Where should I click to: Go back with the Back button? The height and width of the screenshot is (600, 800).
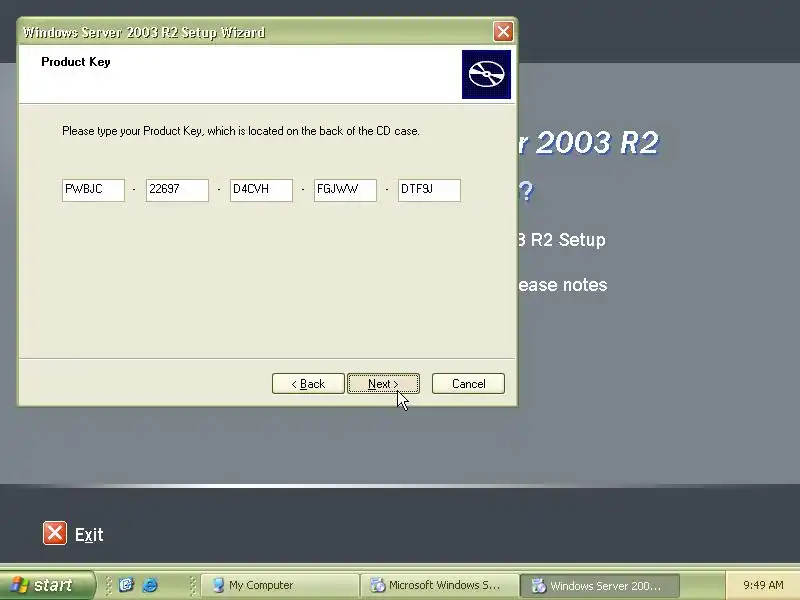308,384
